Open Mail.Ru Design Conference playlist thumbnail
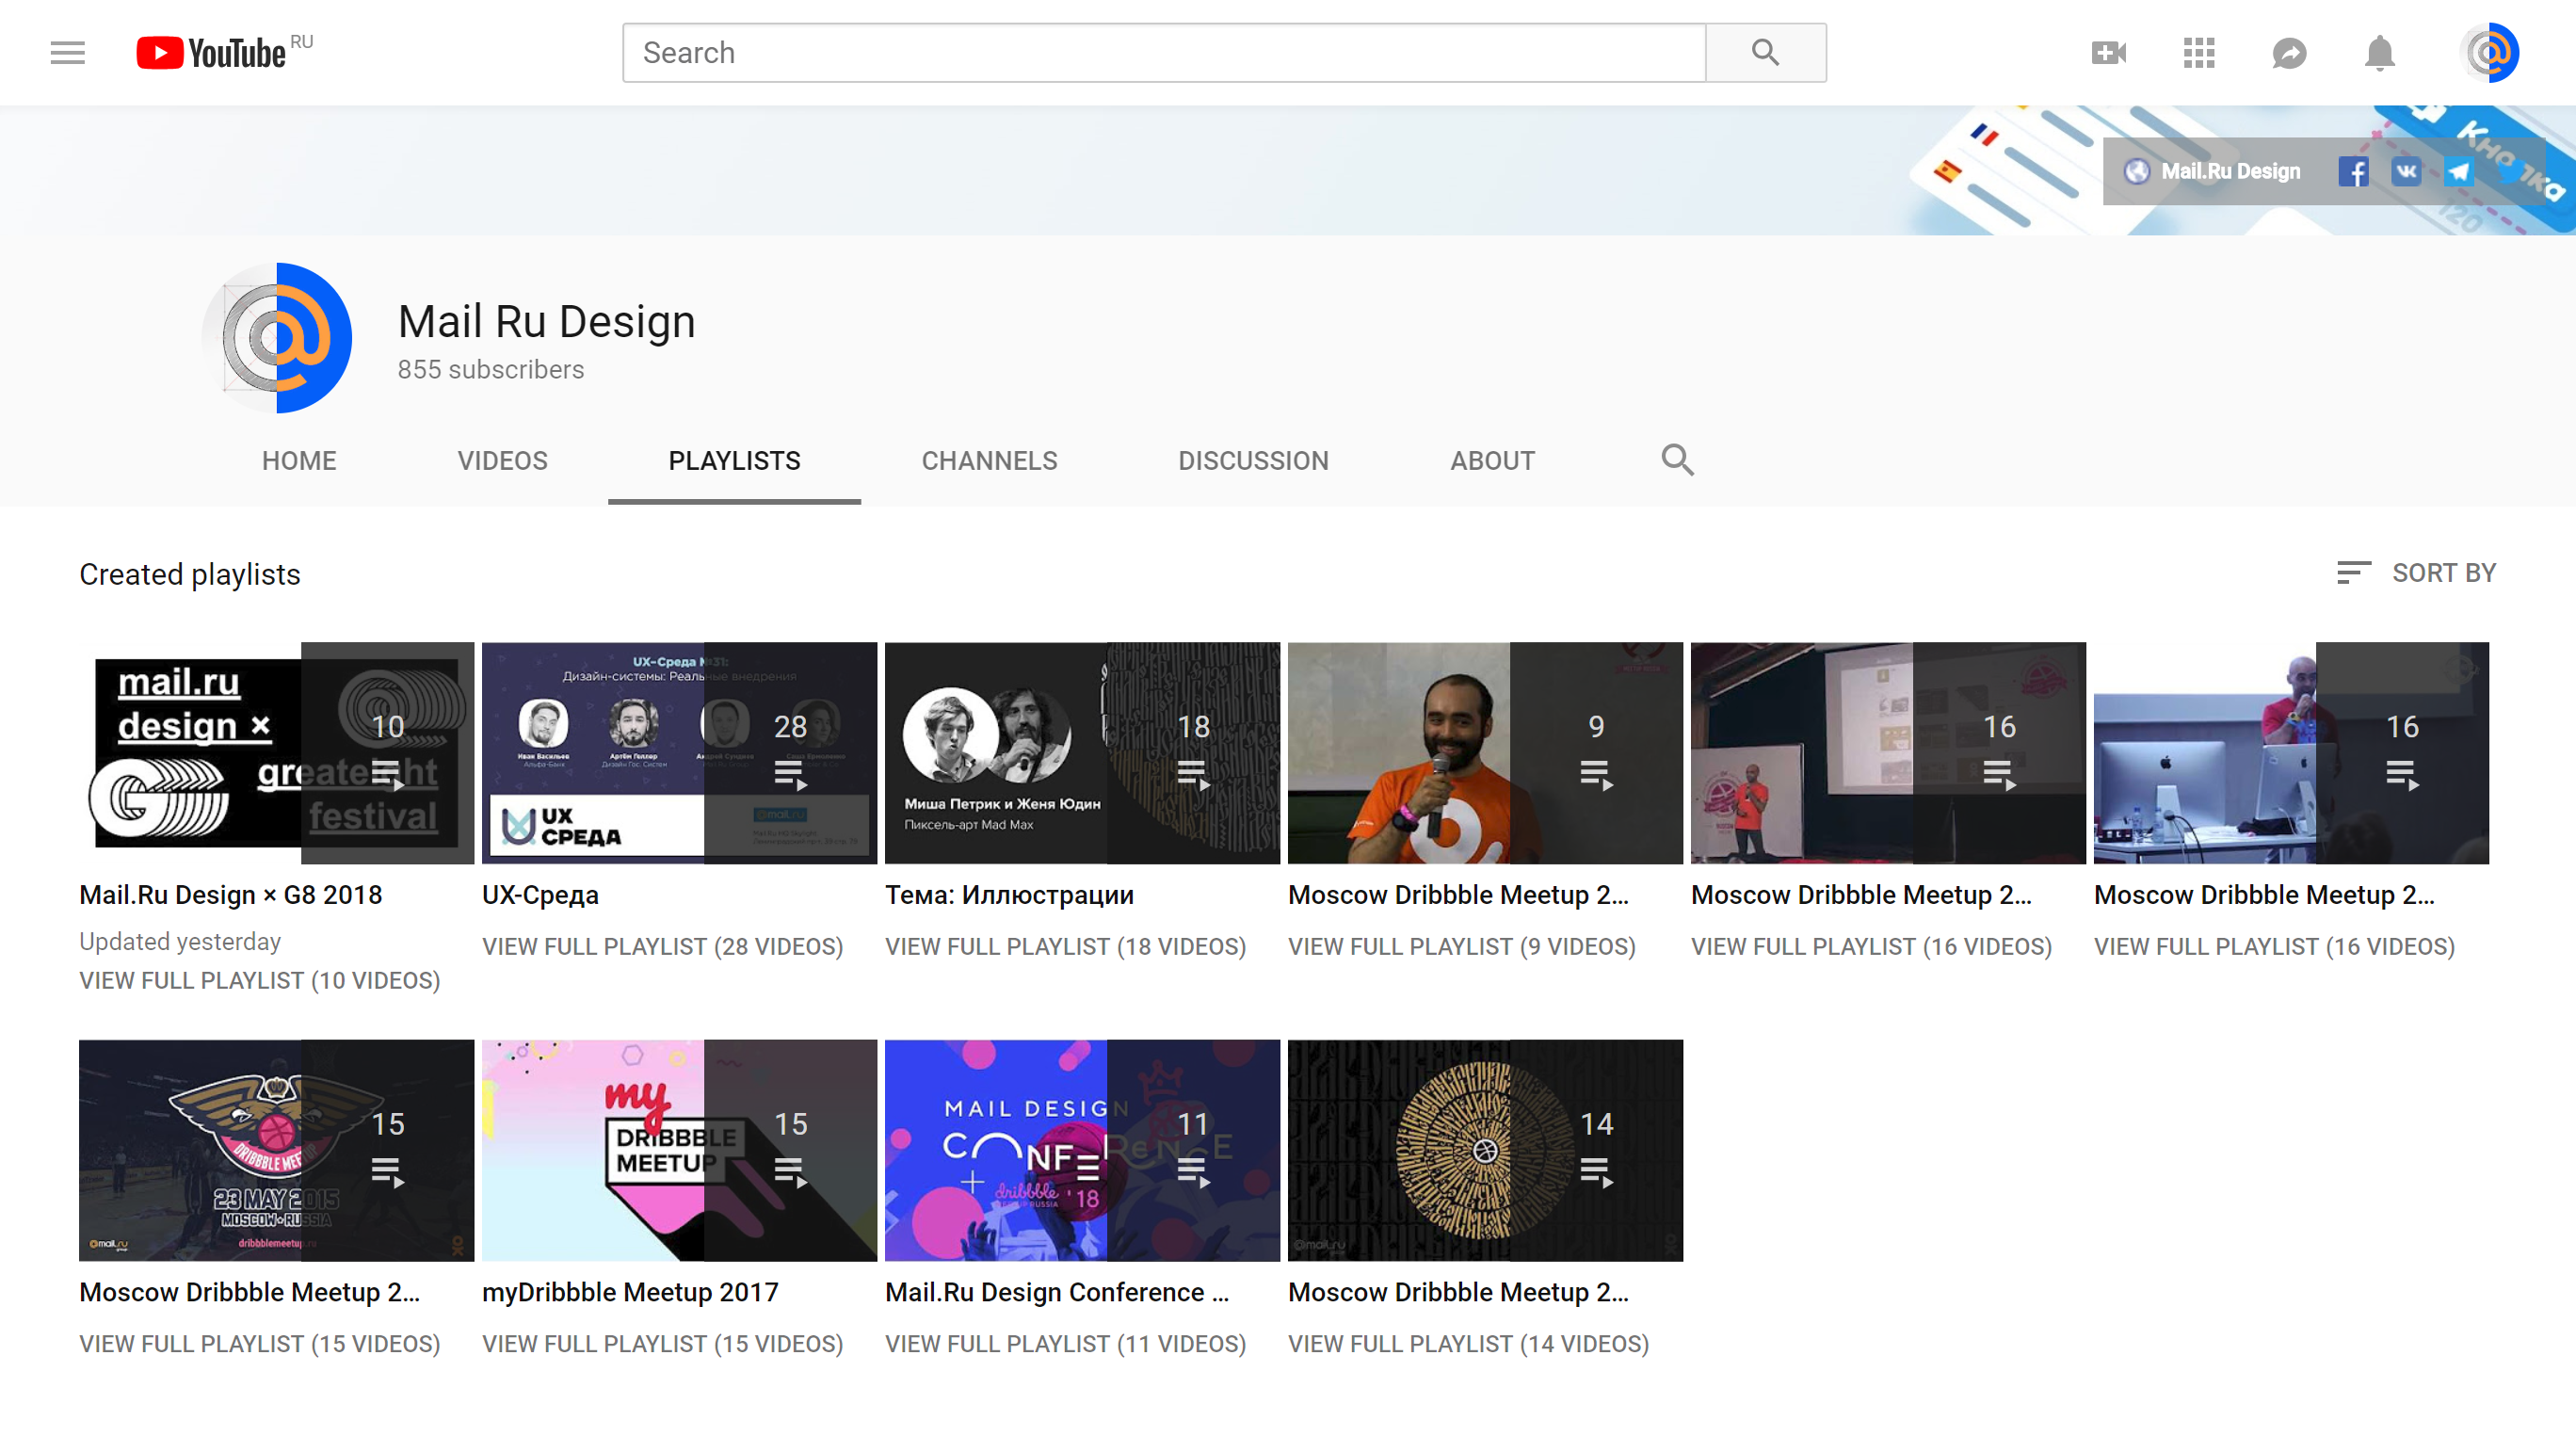 click(x=1082, y=1150)
